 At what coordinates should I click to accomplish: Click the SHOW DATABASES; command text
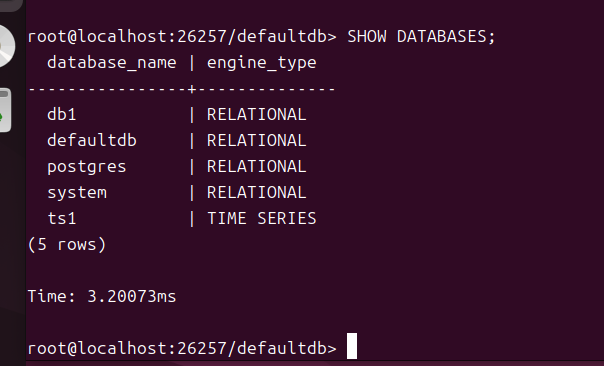point(421,37)
